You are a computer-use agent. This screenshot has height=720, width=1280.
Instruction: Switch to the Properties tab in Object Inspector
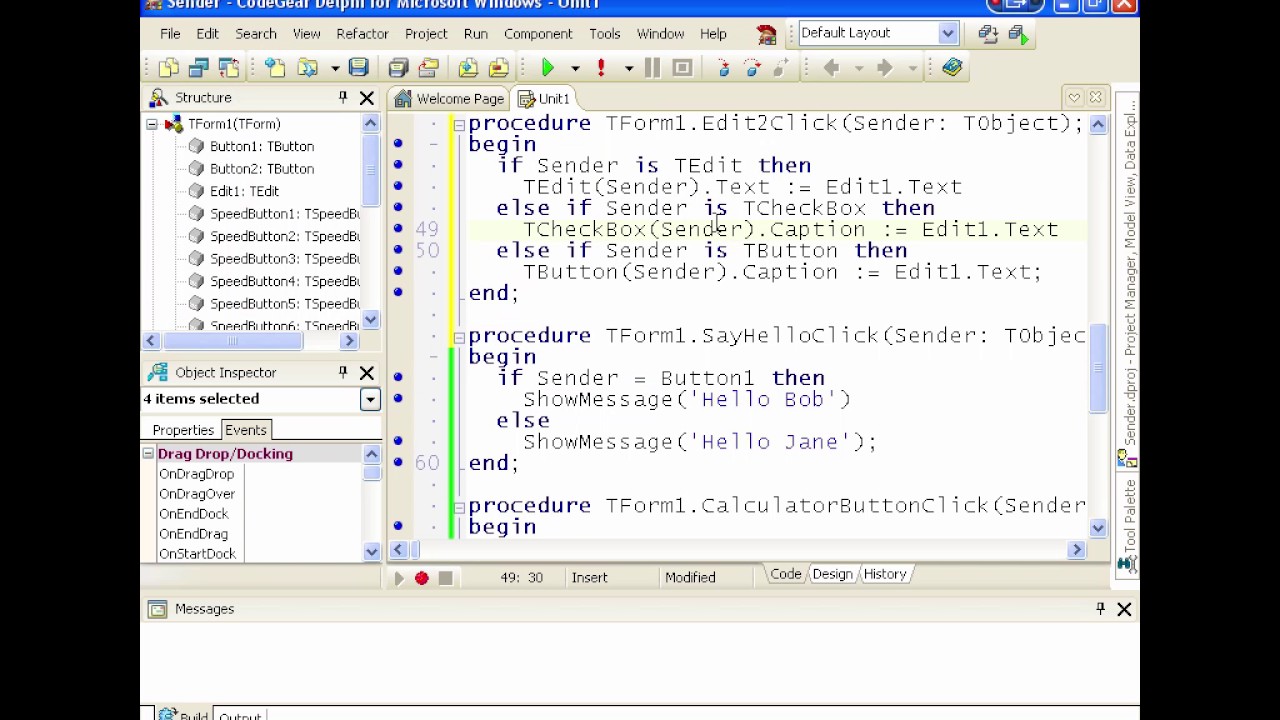(183, 430)
